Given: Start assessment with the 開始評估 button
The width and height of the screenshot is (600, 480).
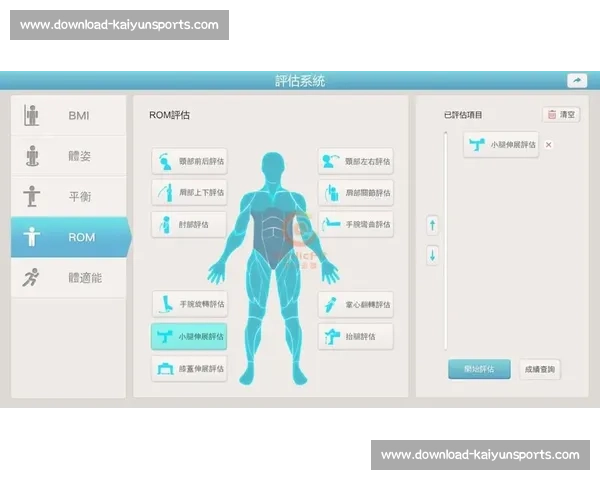Looking at the screenshot, I should 479,369.
